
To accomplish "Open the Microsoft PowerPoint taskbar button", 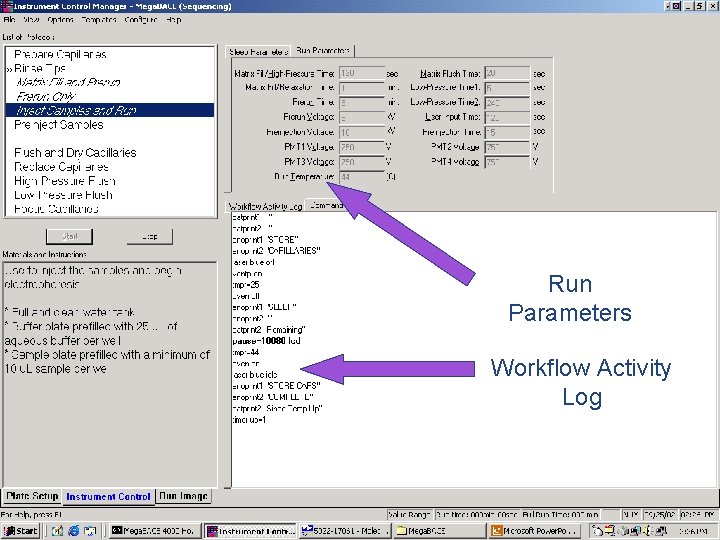I will 535,531.
